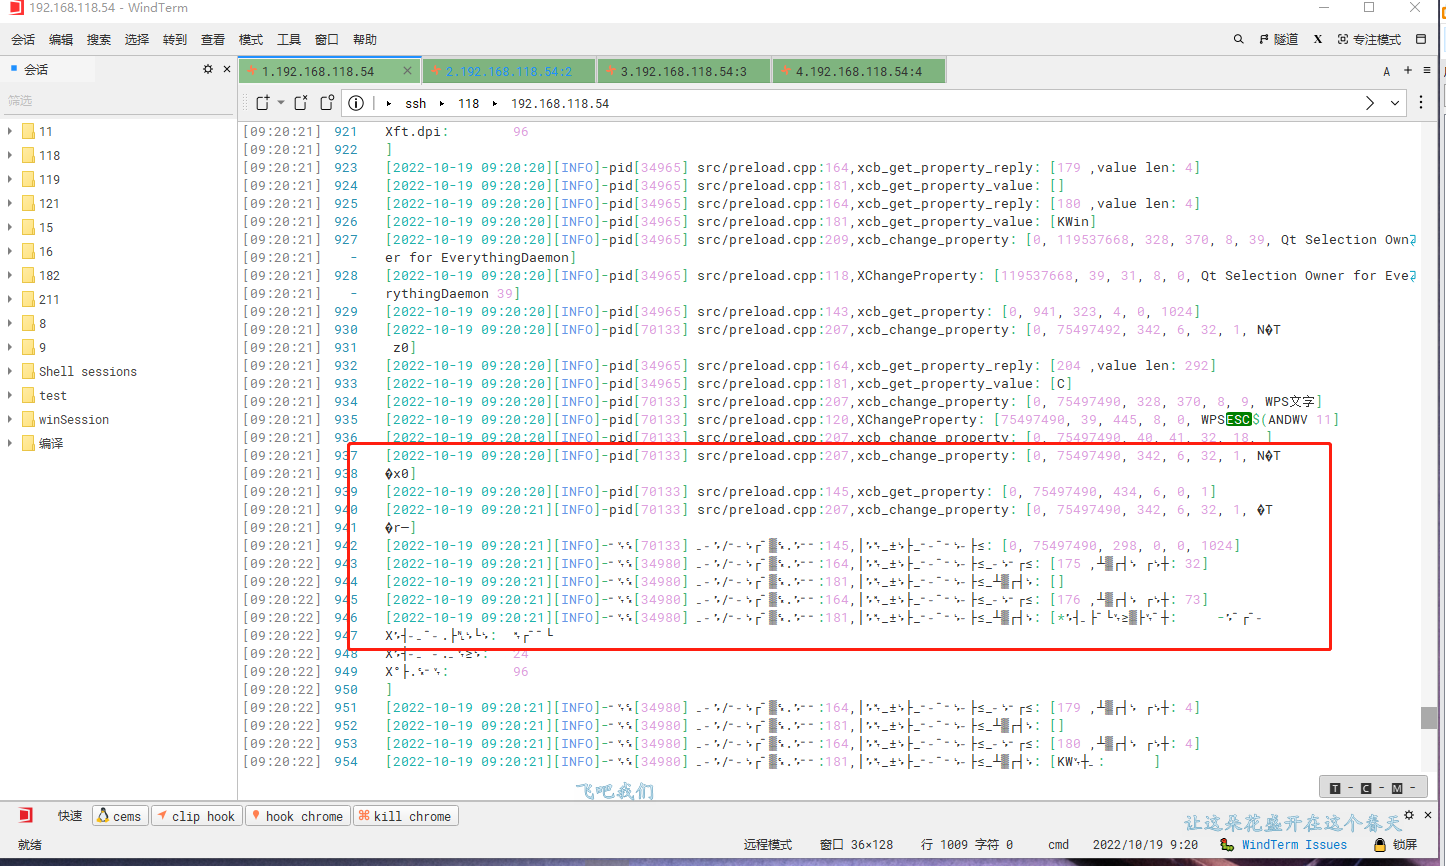Expand the Shell sessions folder
1446x866 pixels.
point(10,371)
